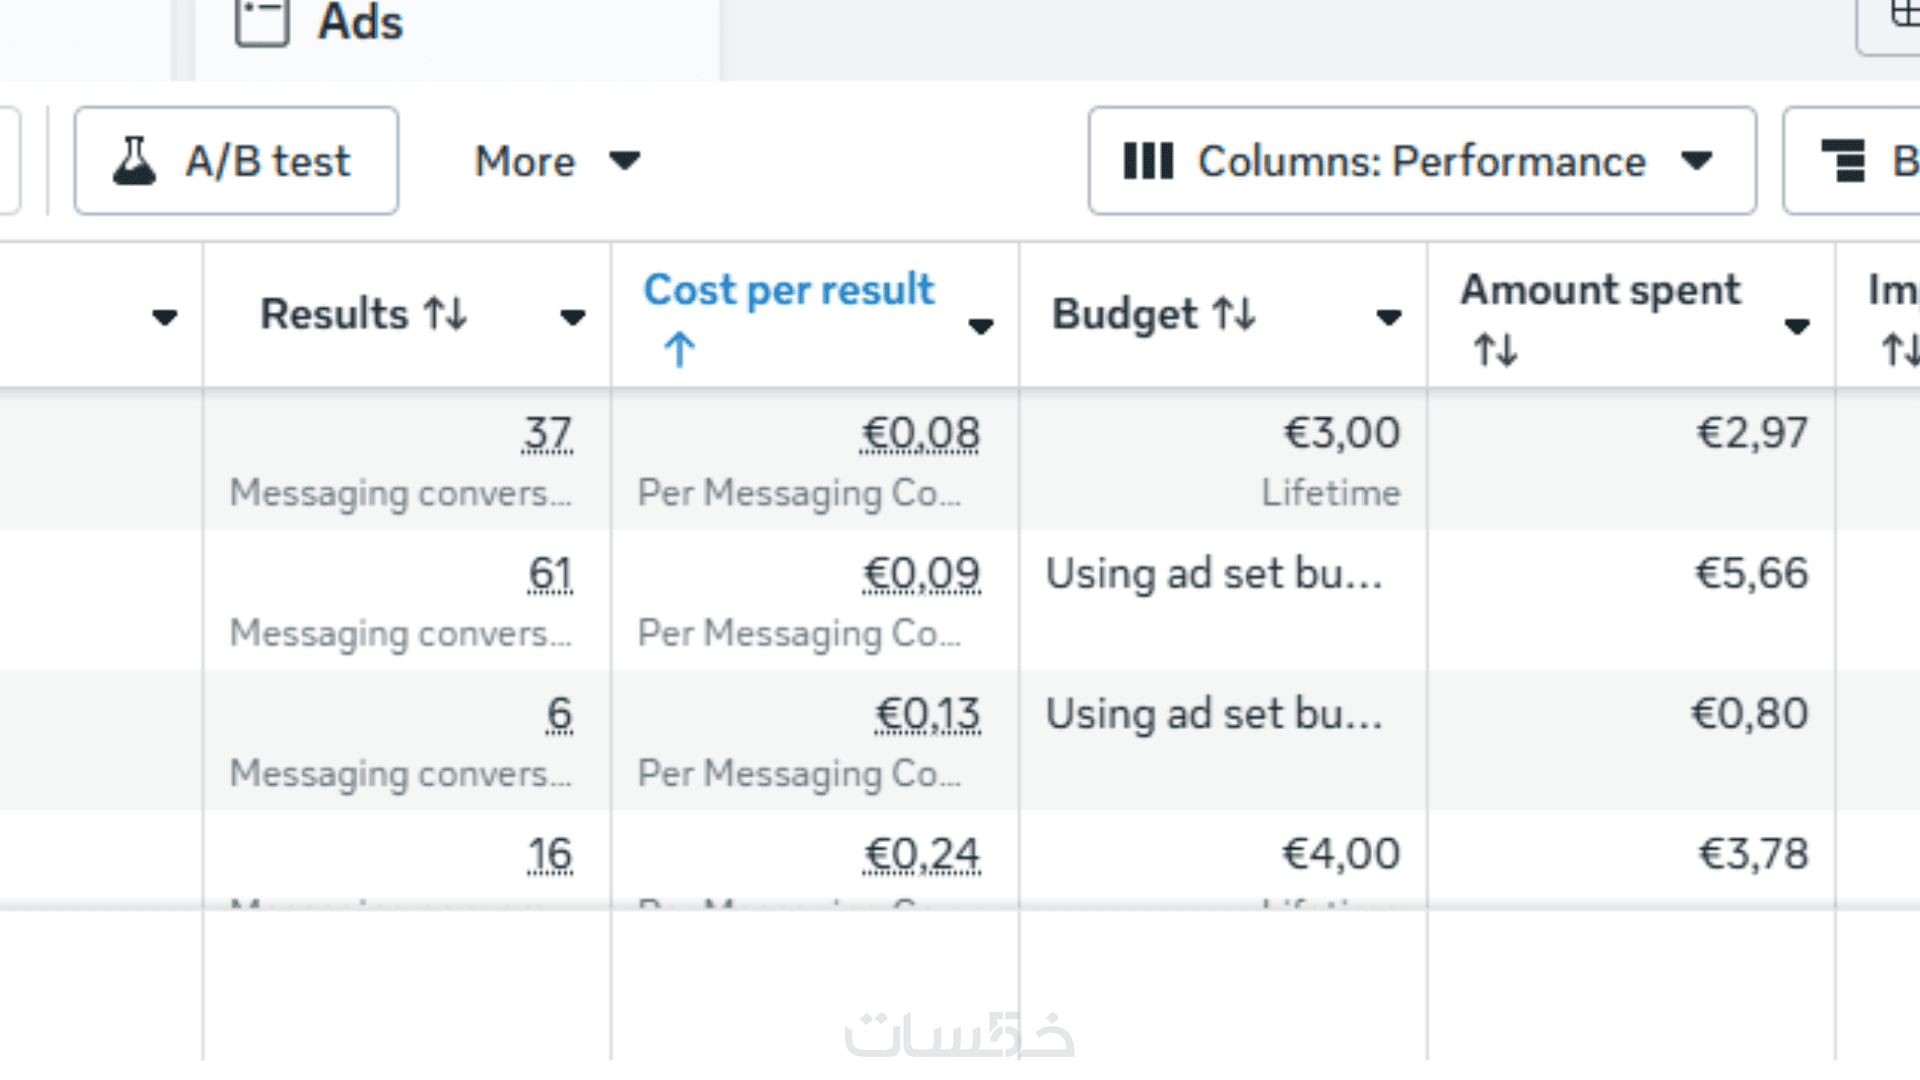Click the Cost per result ascending arrow

(x=679, y=350)
